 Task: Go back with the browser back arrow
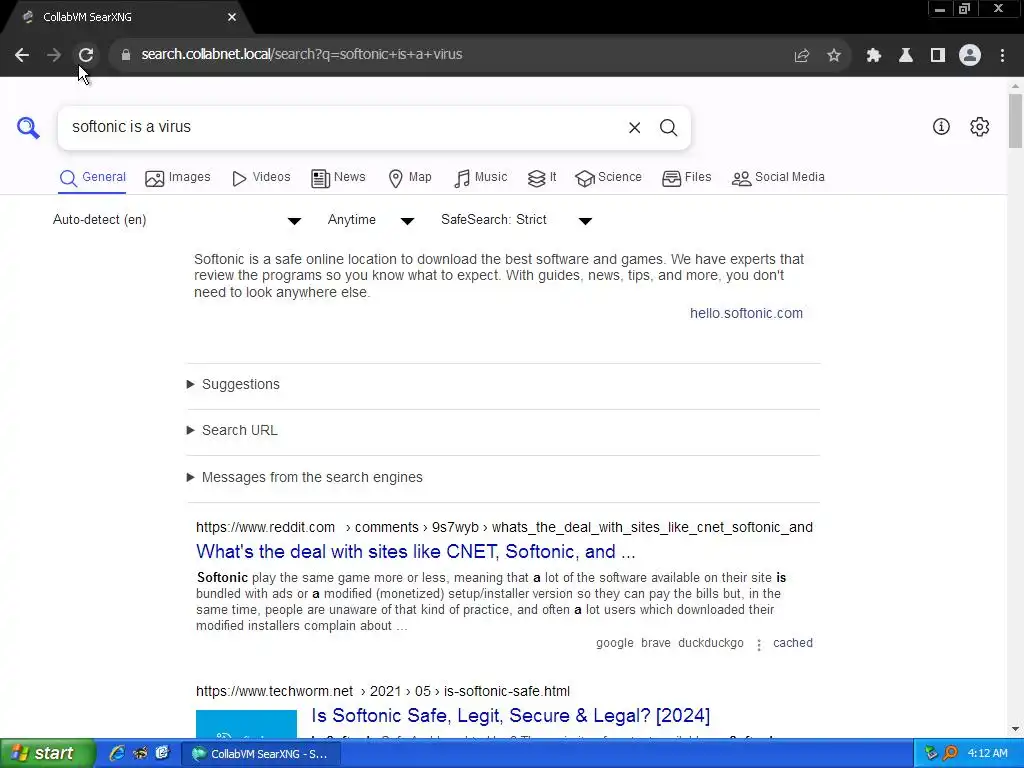click(x=22, y=55)
